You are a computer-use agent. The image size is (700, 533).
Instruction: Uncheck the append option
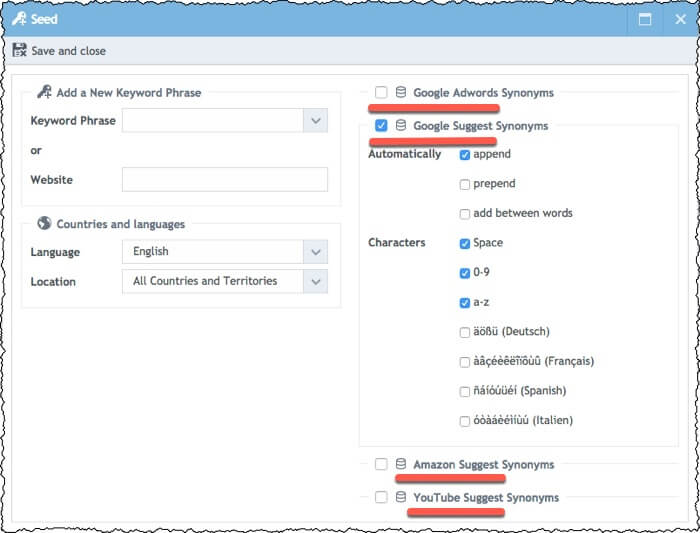(x=465, y=155)
